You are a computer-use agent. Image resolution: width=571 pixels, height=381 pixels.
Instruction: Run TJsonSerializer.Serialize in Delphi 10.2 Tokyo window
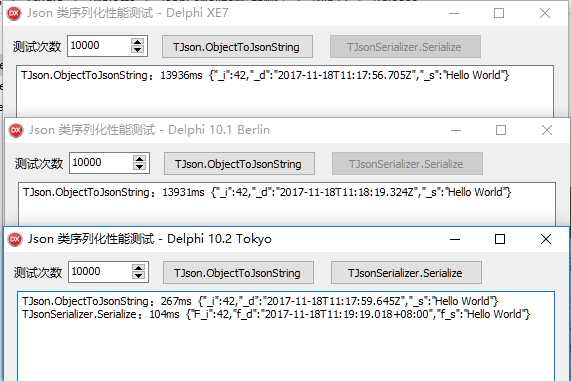[x=406, y=272]
